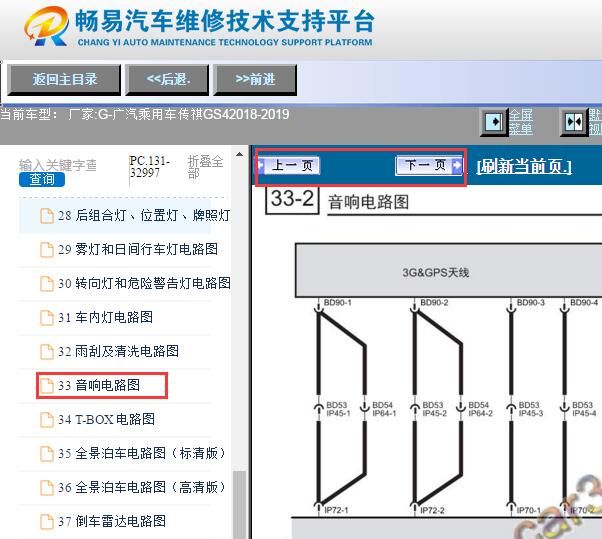Click the BD90-1 connector label
This screenshot has width=602, height=539.
coord(337,303)
